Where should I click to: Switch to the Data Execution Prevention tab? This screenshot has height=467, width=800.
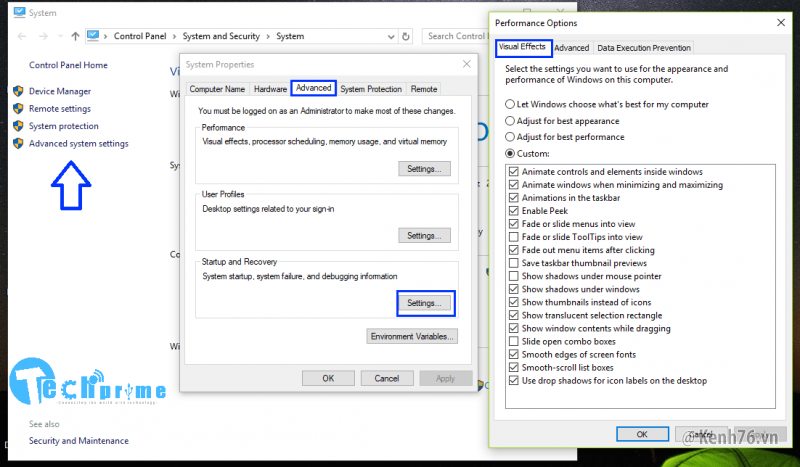point(643,47)
